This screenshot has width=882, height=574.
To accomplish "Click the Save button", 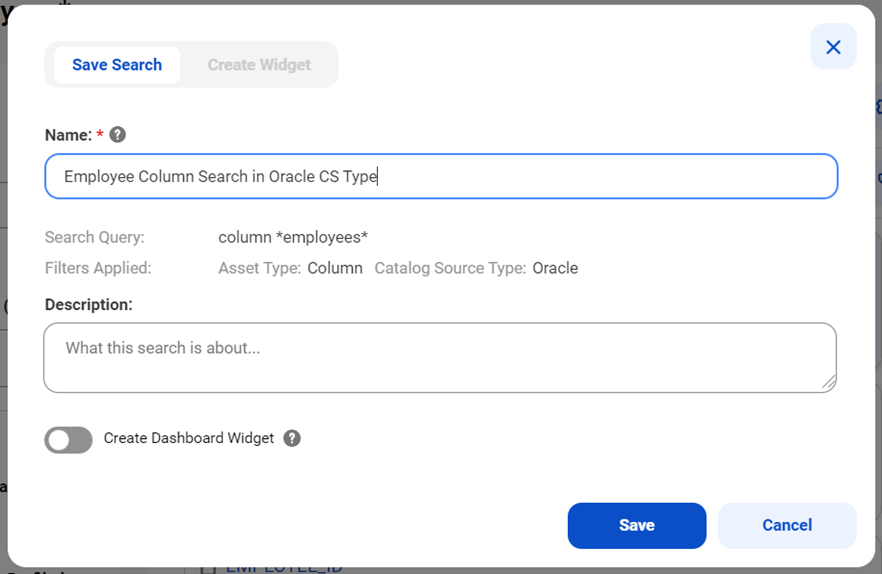I will [637, 526].
